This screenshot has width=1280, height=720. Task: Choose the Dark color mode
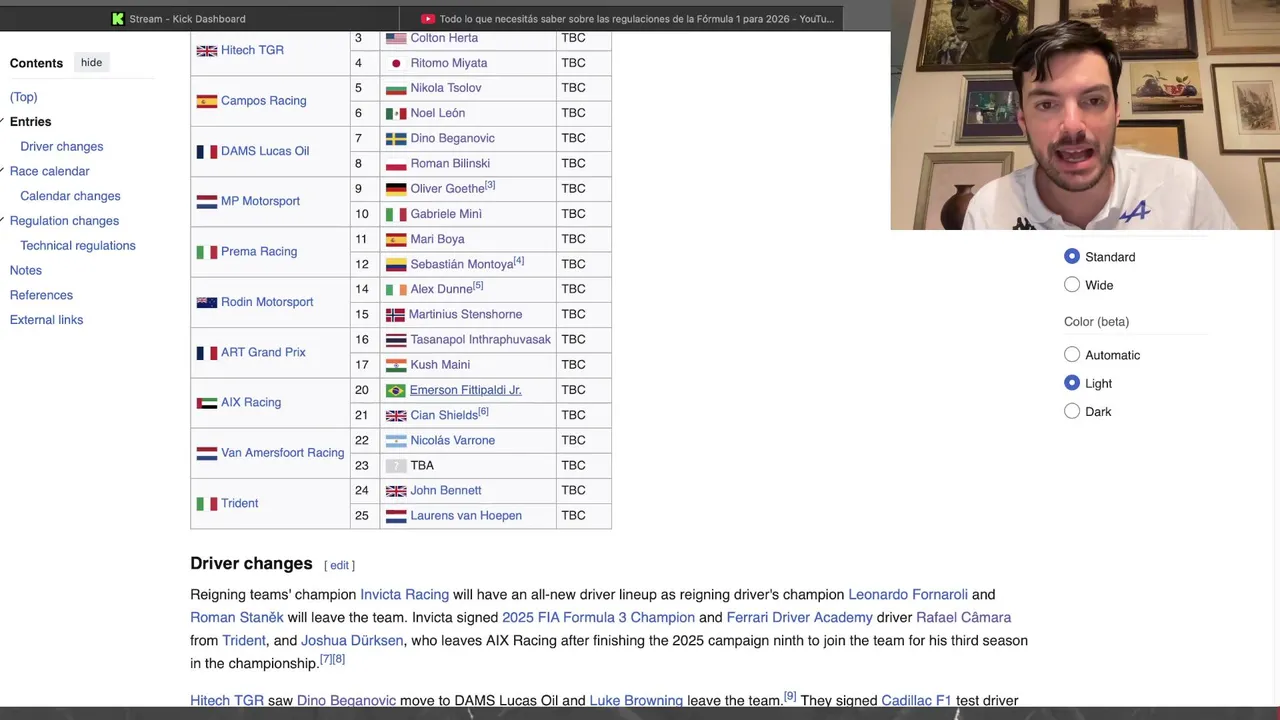pos(1072,411)
